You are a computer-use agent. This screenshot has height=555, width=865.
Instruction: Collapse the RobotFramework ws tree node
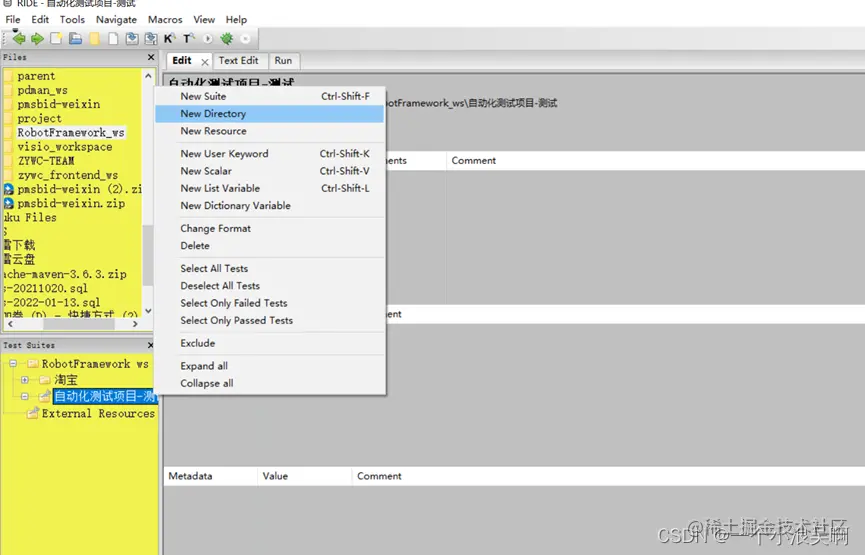(x=13, y=364)
